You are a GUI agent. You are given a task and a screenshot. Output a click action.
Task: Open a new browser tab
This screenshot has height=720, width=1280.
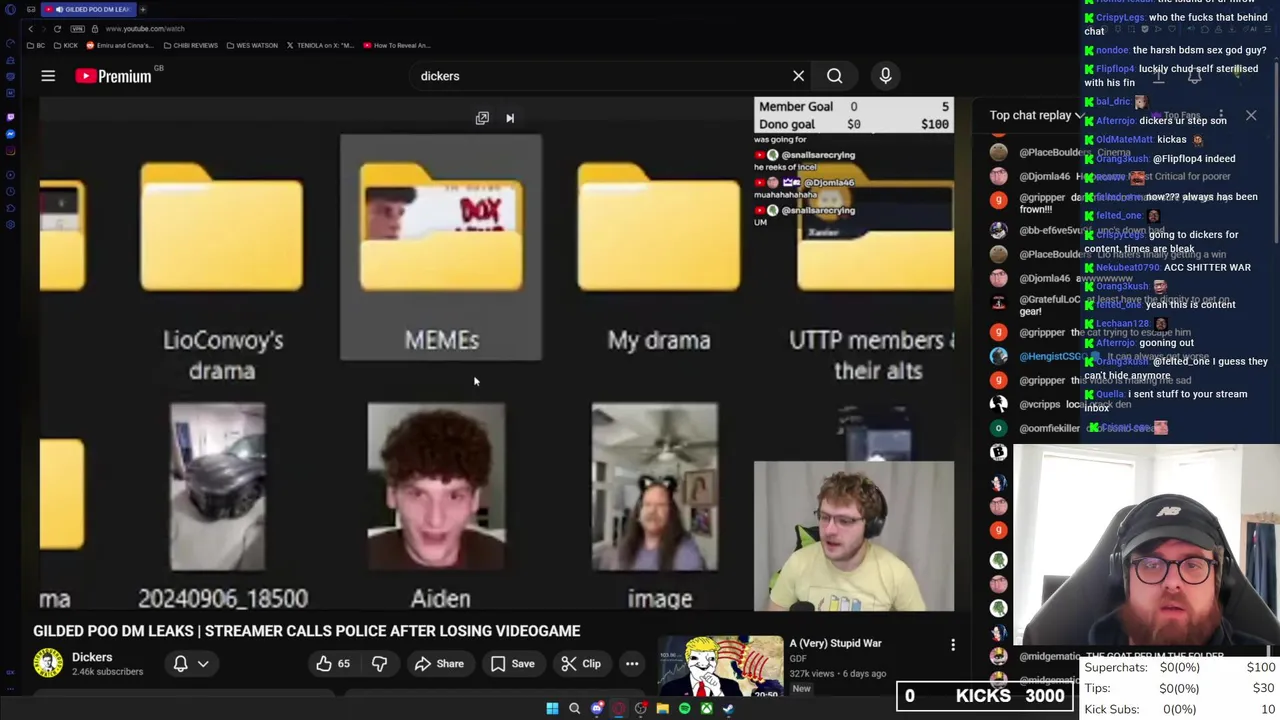143,9
